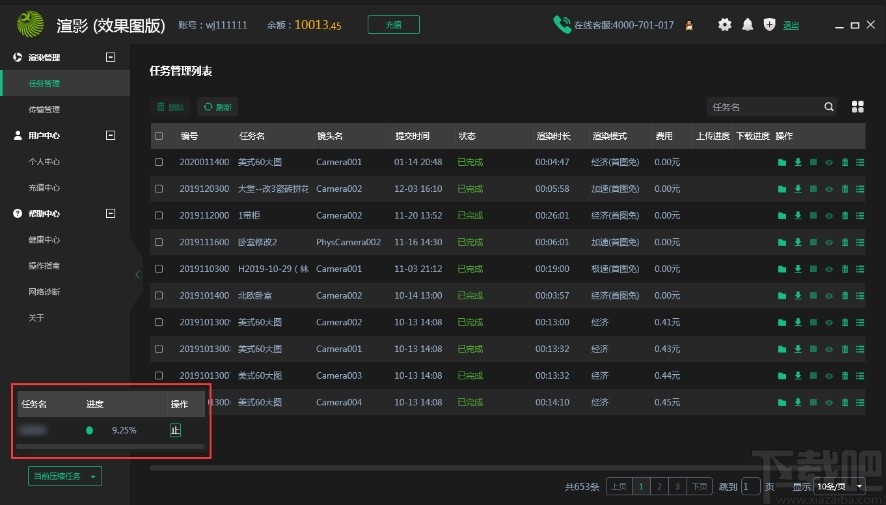The image size is (886, 505).
Task: Click the 渲影 app logo
Action: [x=31, y=24]
